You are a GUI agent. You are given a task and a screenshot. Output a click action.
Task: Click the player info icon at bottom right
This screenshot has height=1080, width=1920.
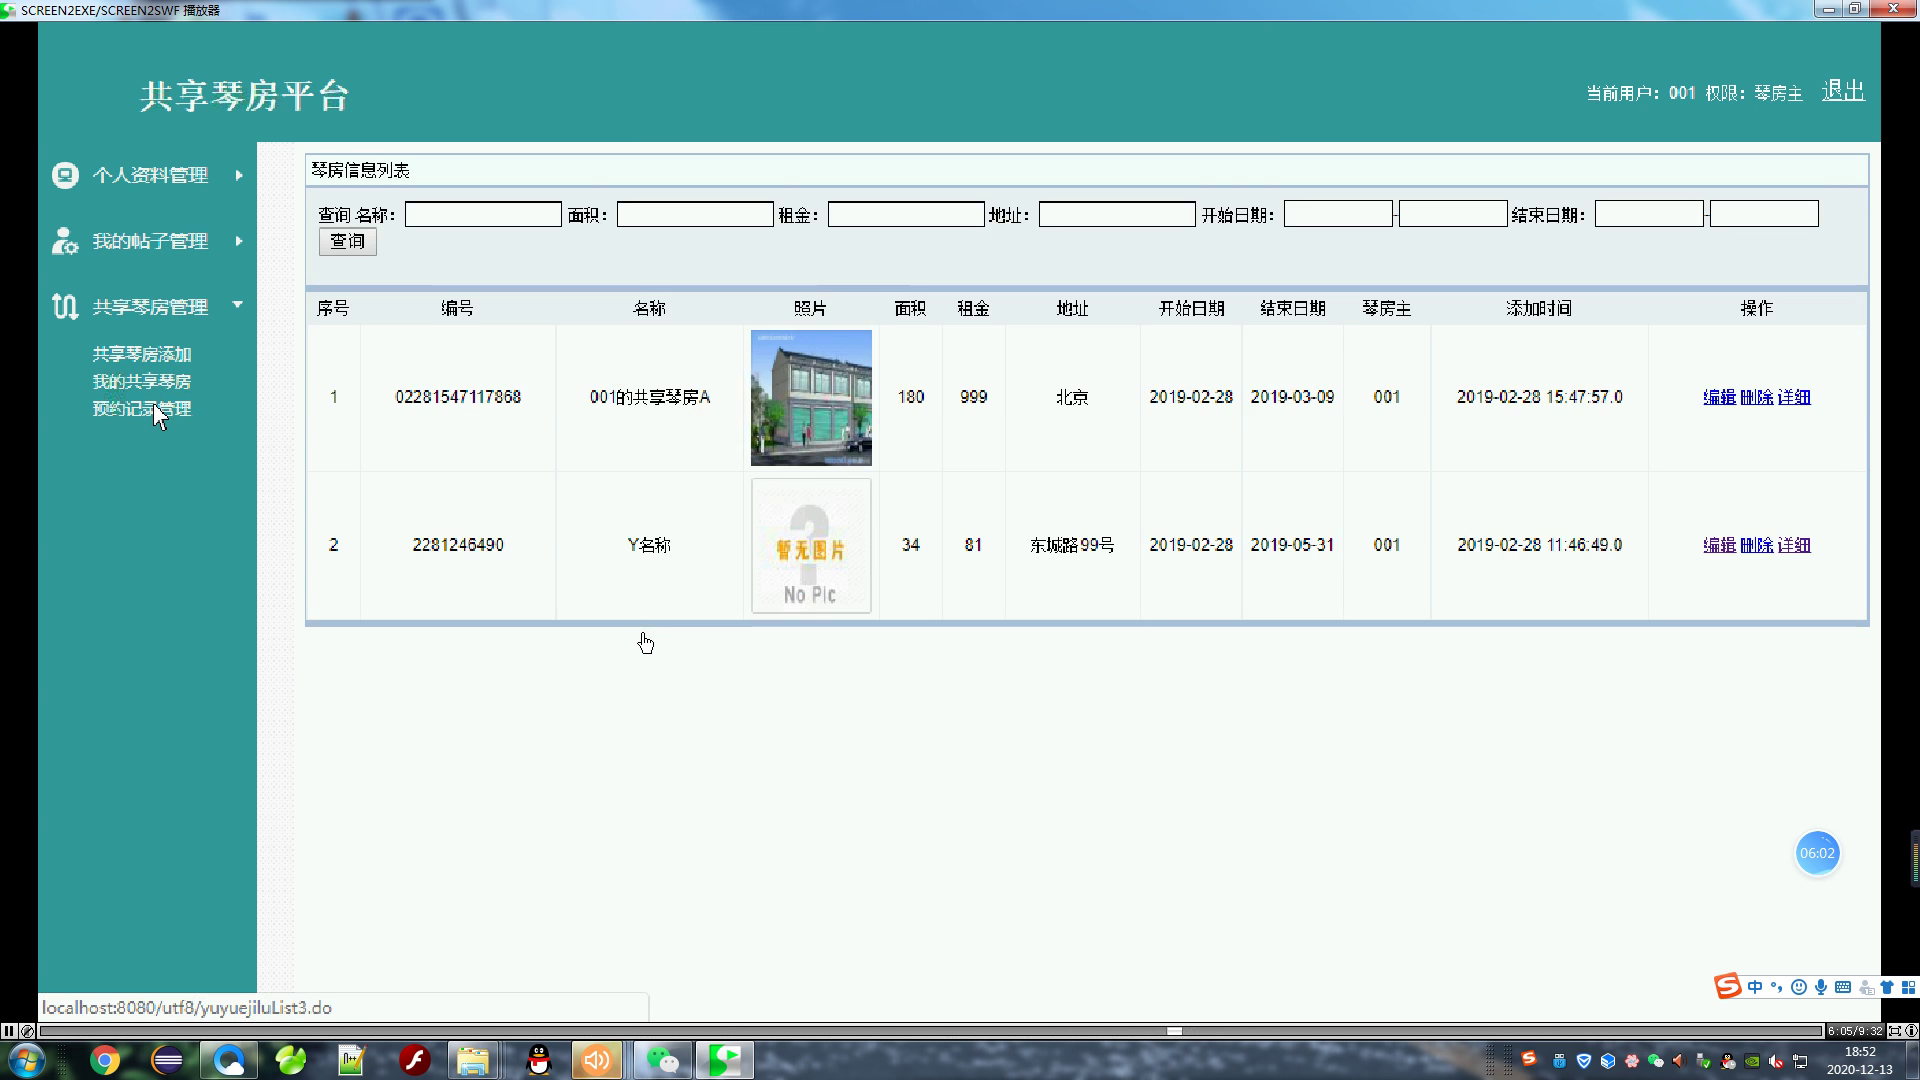tap(1911, 1031)
